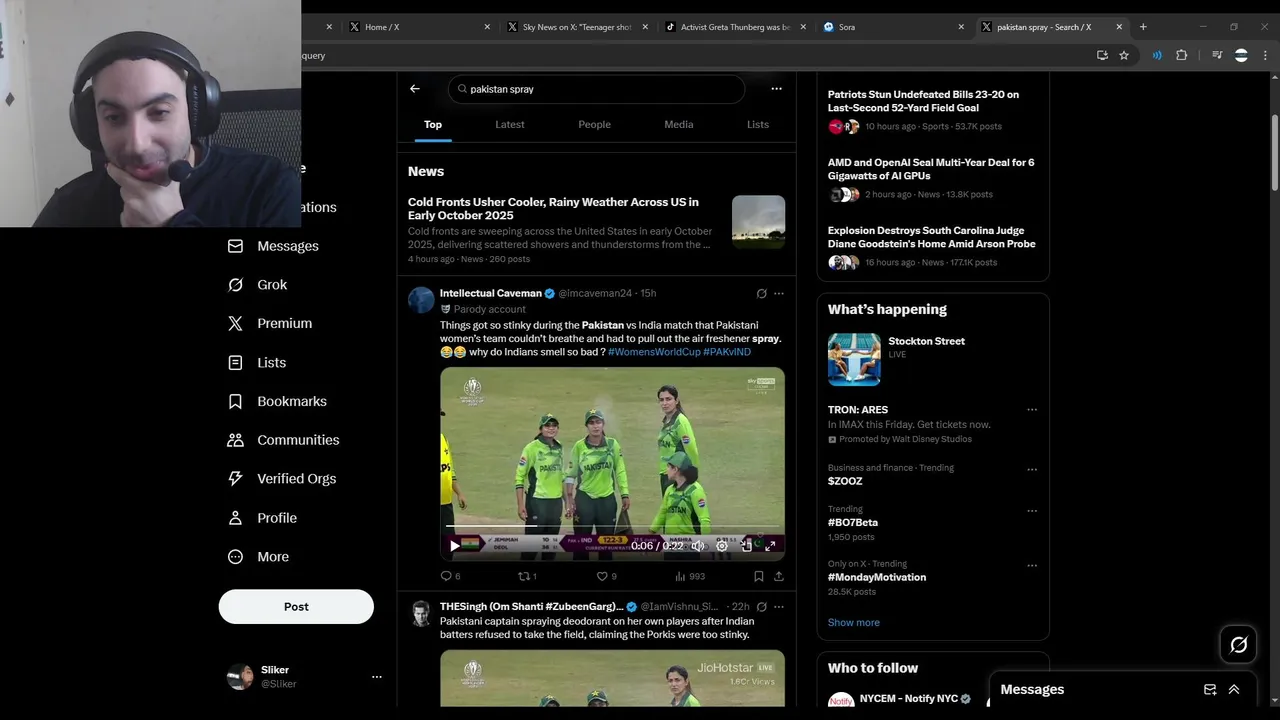
Task: Switch to the Latest search tab
Action: tap(510, 125)
